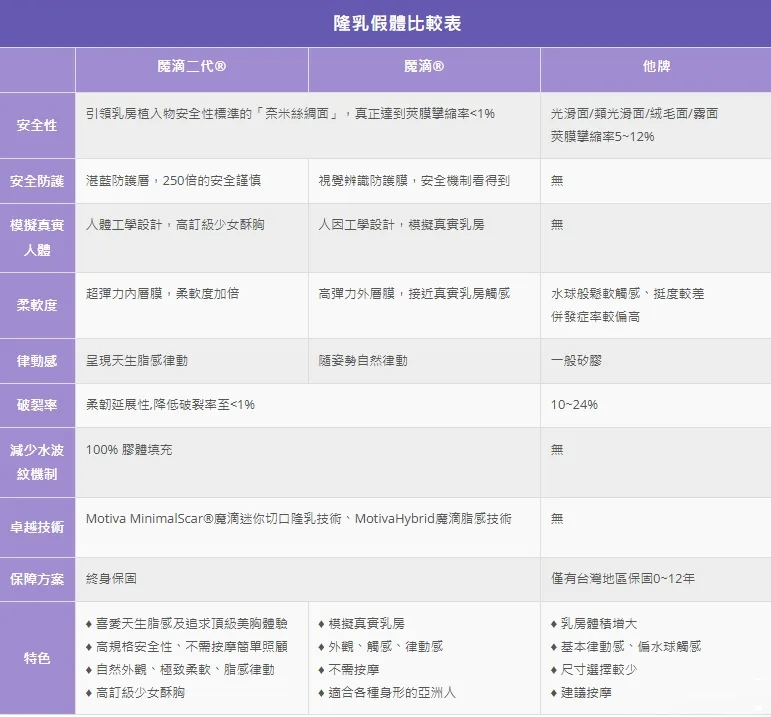Click the 柔軟度 row label
This screenshot has width=771, height=717.
[37, 305]
